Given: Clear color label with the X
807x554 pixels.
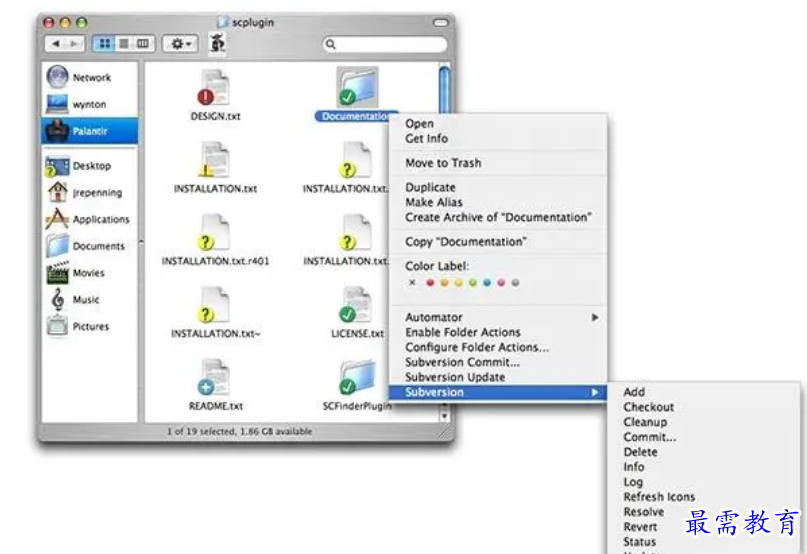Looking at the screenshot, I should (412, 283).
